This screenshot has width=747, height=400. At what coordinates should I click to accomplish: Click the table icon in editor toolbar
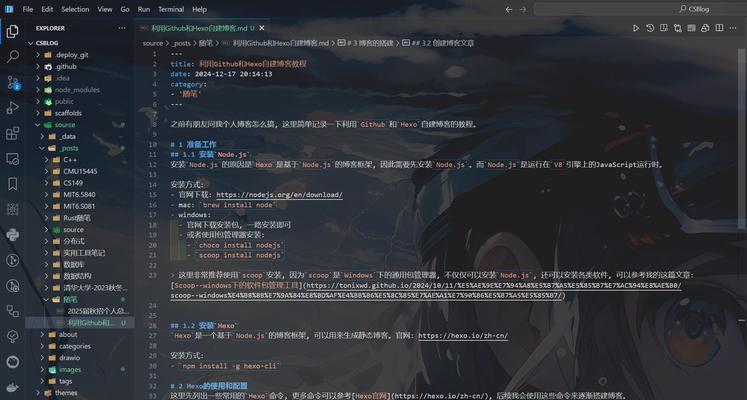(x=691, y=28)
